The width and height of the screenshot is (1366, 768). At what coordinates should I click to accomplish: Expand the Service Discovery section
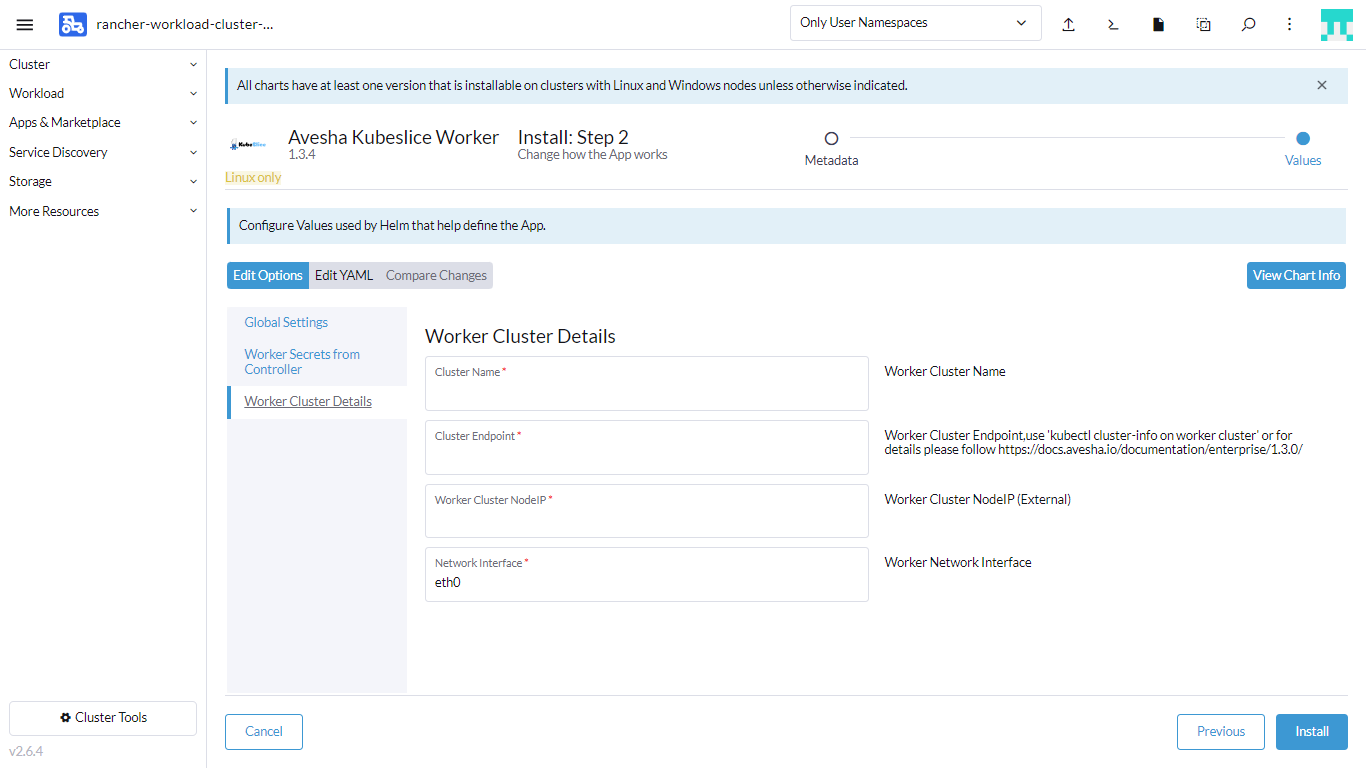click(x=103, y=152)
